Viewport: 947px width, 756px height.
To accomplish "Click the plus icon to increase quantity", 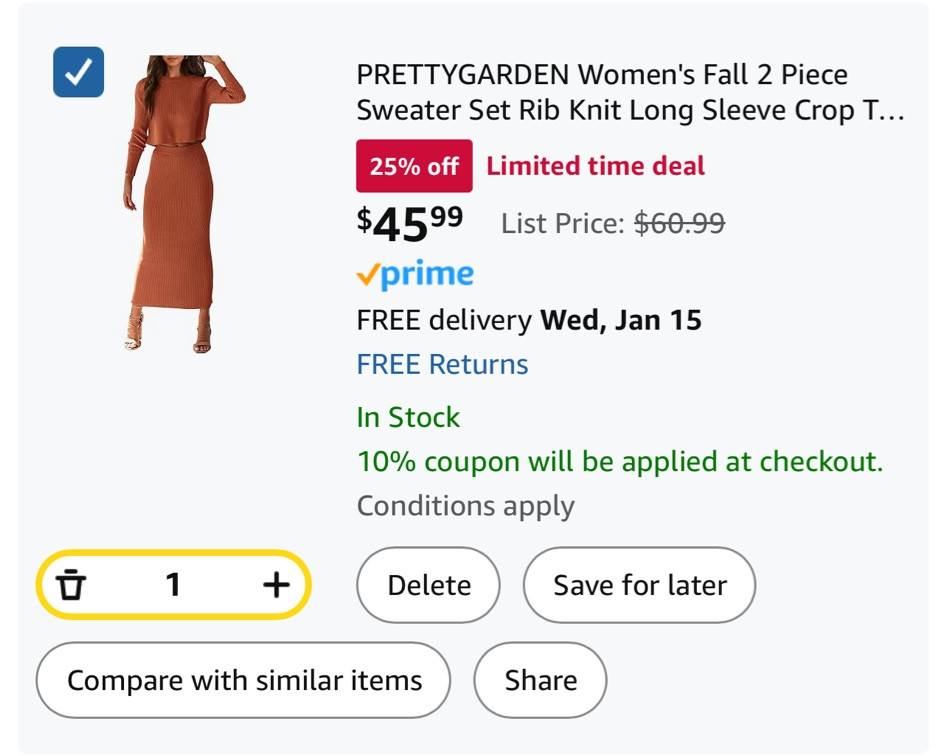I will pyautogui.click(x=275, y=585).
